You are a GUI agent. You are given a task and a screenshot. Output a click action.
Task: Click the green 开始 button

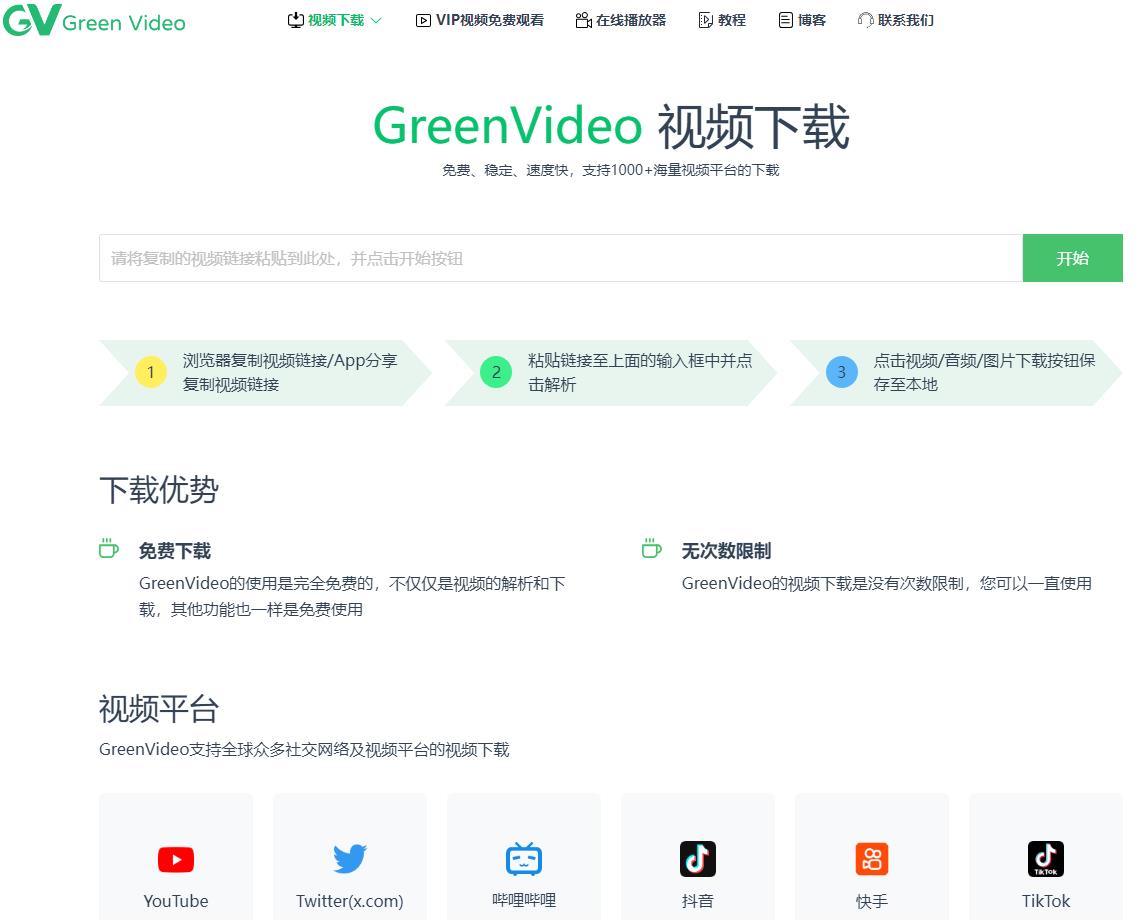click(x=1072, y=257)
